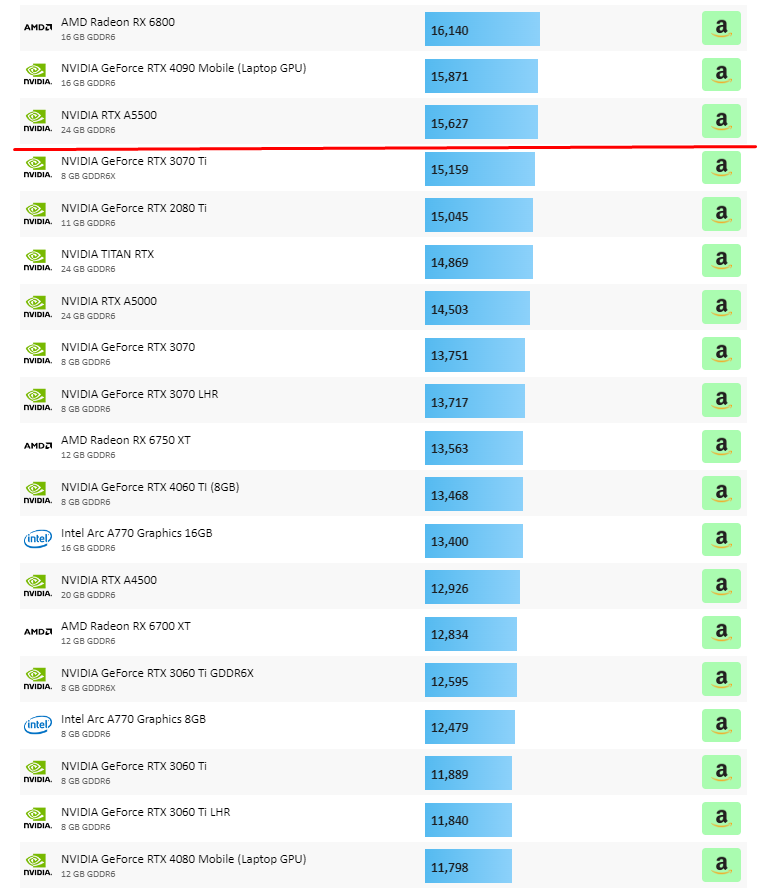770x888 pixels.
Task: Open the AMD Radeon RX 6800 page
Action: [x=117, y=22]
